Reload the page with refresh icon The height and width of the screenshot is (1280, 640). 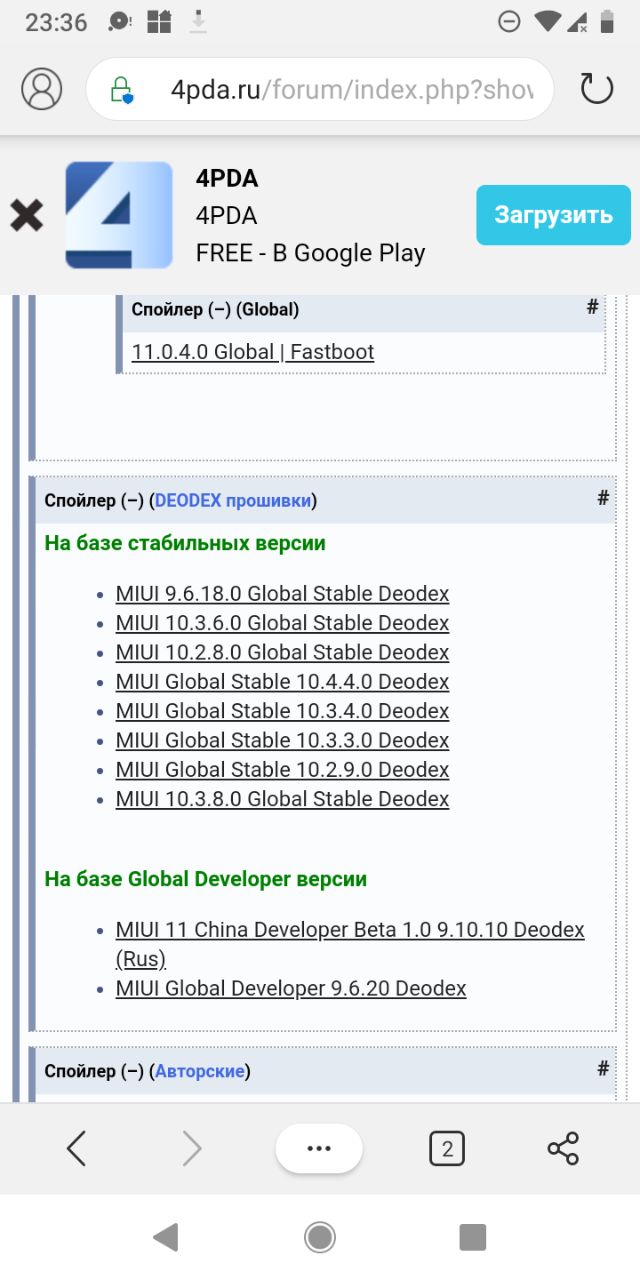point(596,89)
